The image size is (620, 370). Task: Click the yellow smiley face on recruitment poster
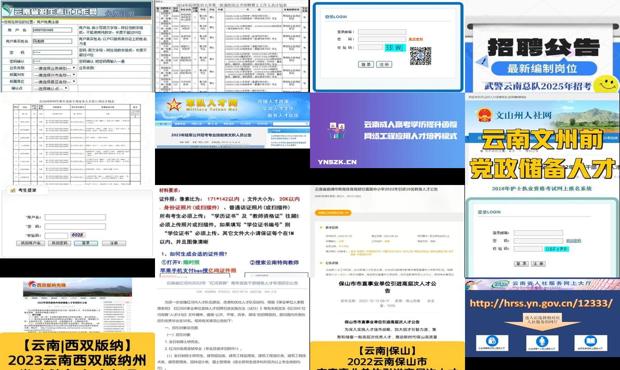[x=606, y=84]
